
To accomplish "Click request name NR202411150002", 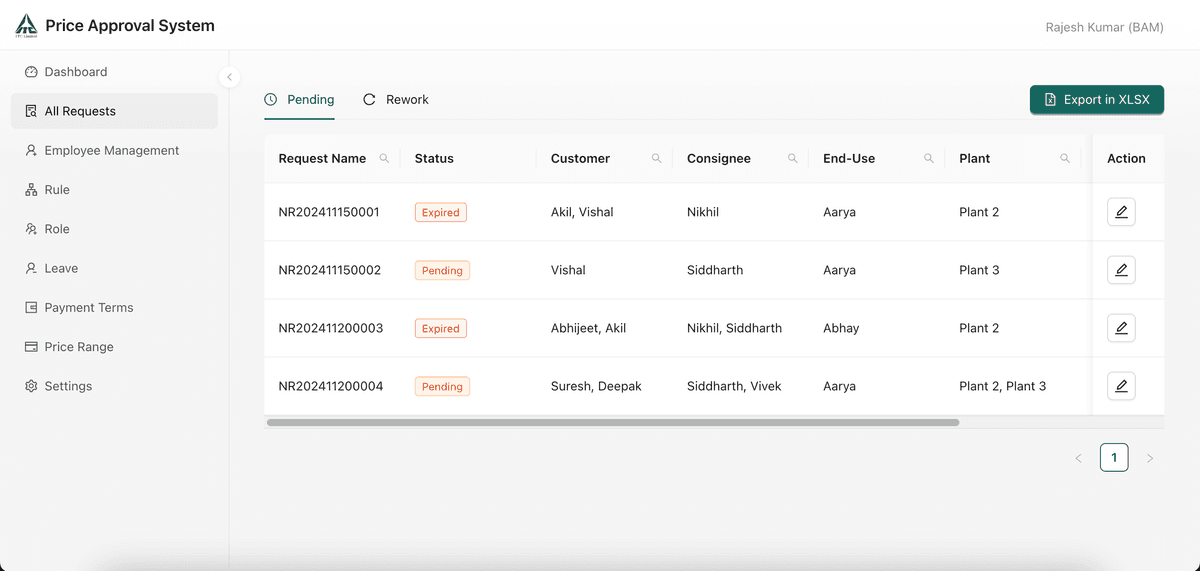I will click(x=330, y=270).
